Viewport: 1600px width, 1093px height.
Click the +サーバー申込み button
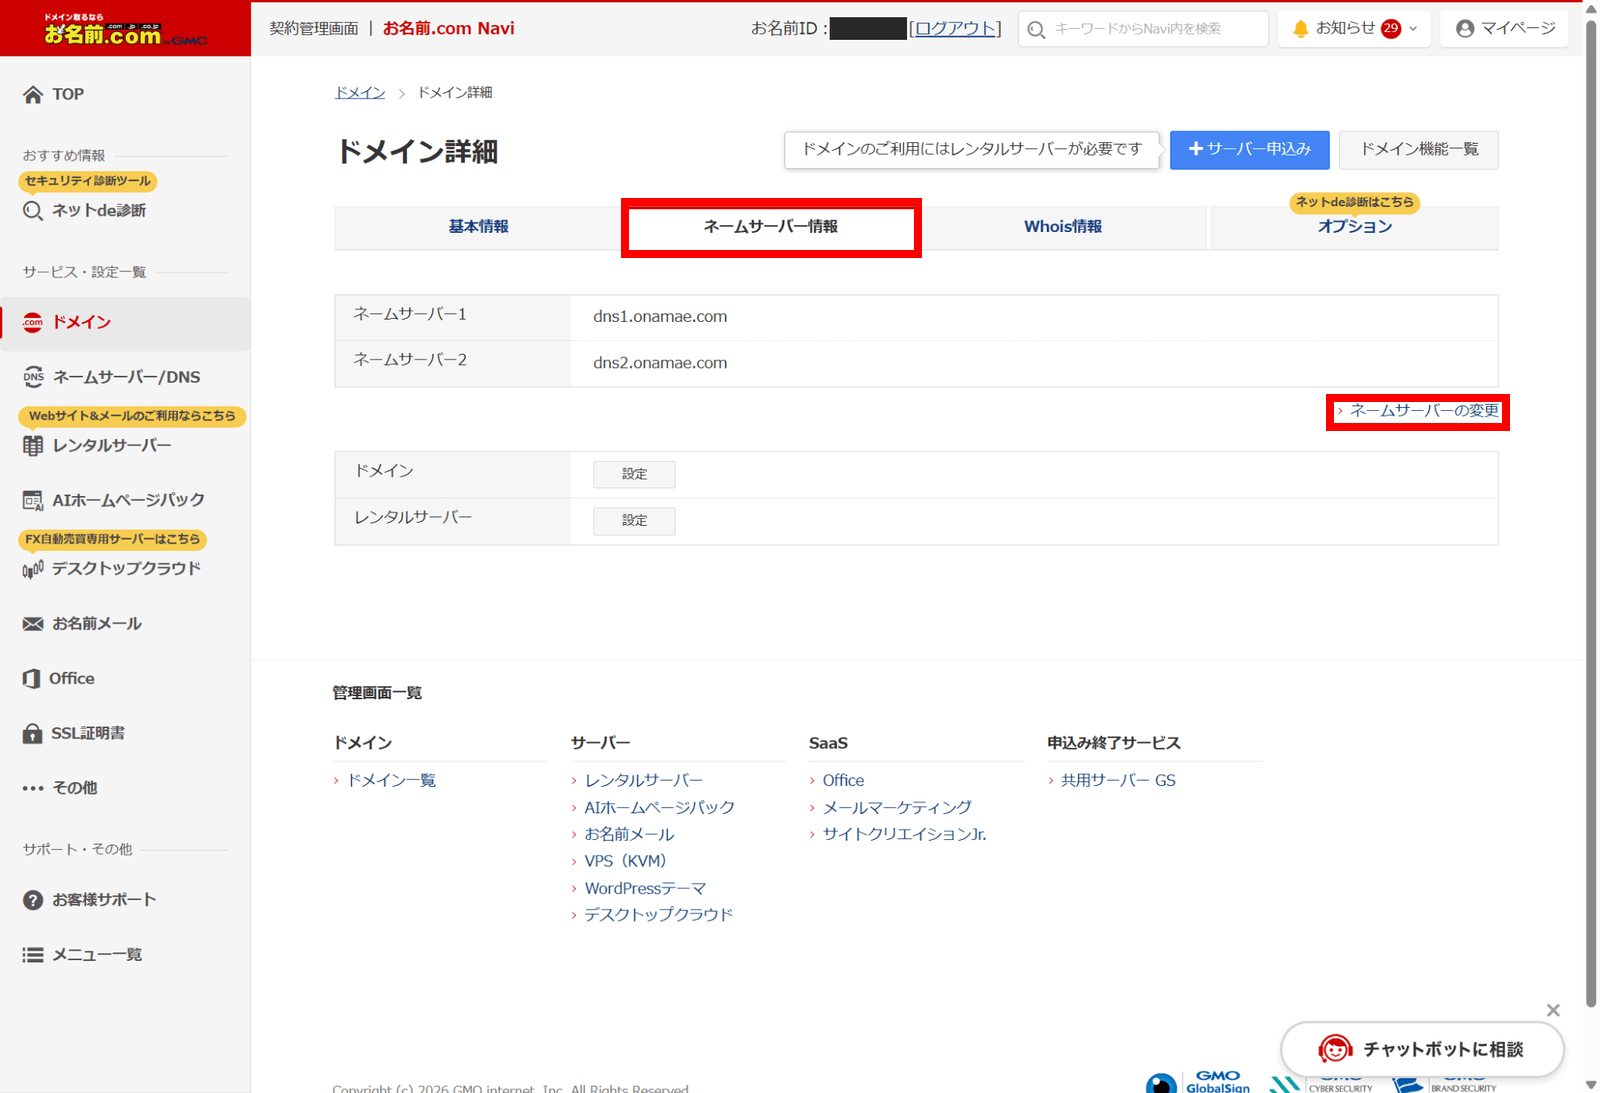pyautogui.click(x=1249, y=150)
